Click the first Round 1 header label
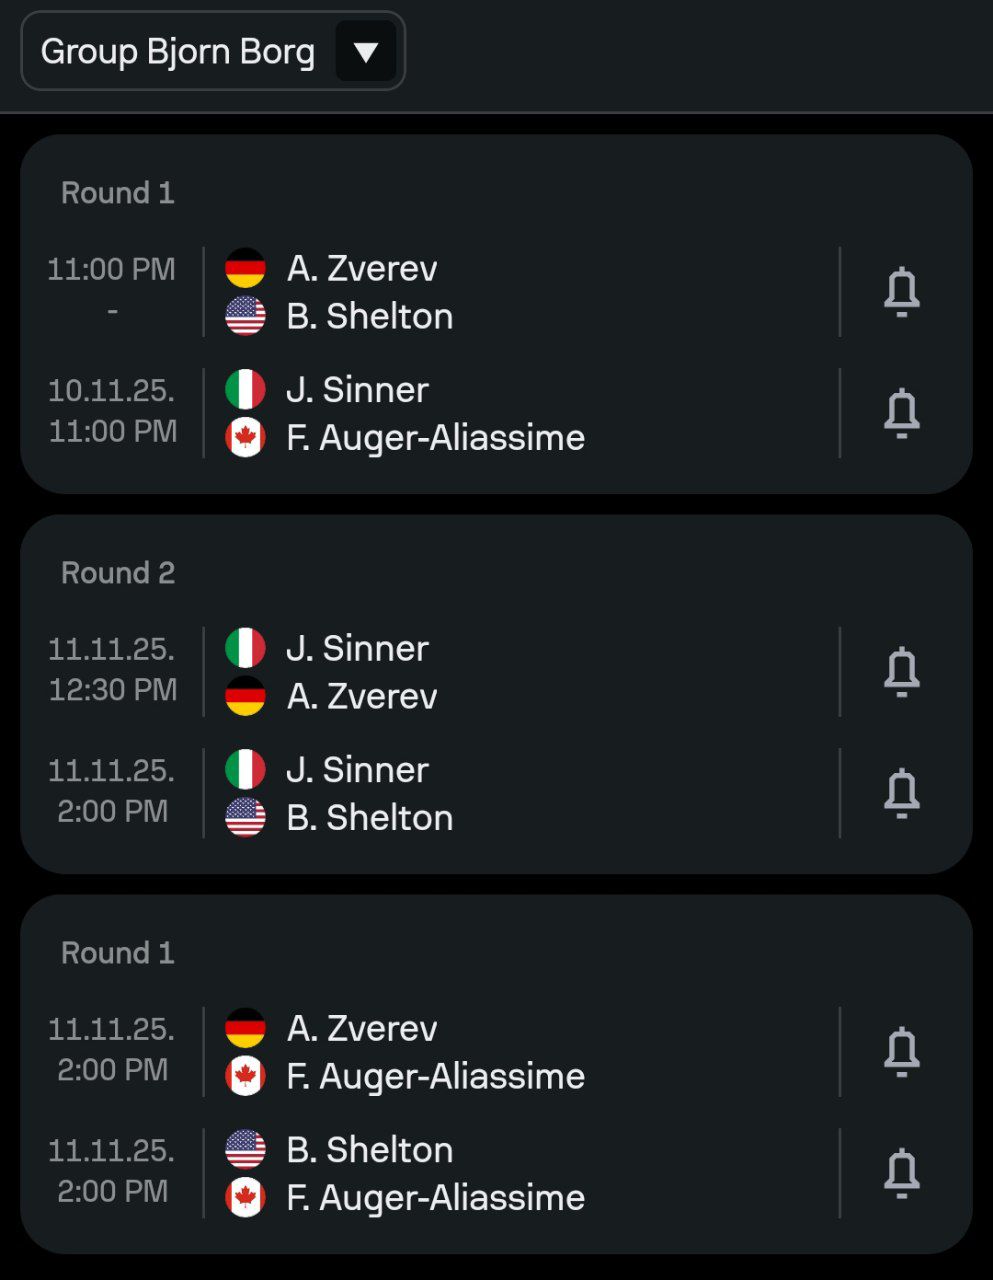The width and height of the screenshot is (993, 1280). (118, 193)
